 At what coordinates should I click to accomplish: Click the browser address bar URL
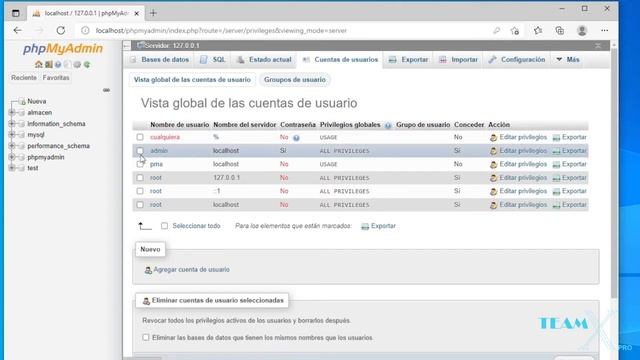coord(221,31)
